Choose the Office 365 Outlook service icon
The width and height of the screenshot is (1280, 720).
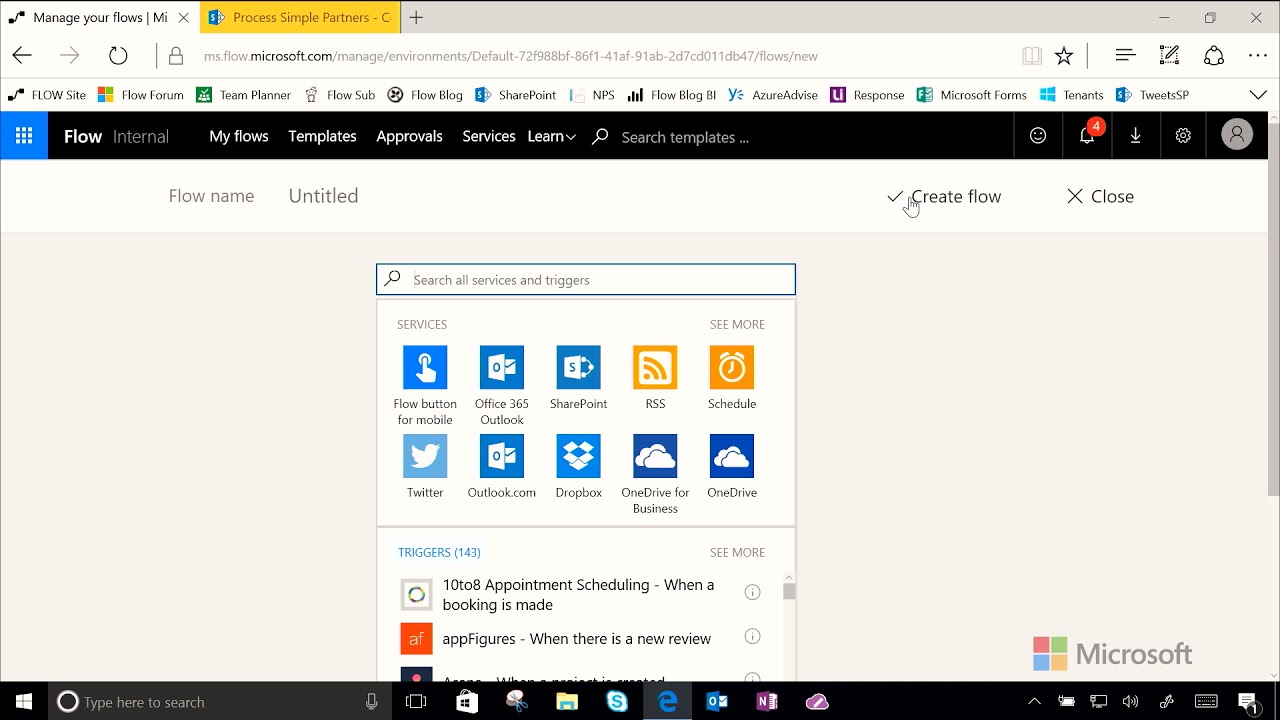click(502, 367)
